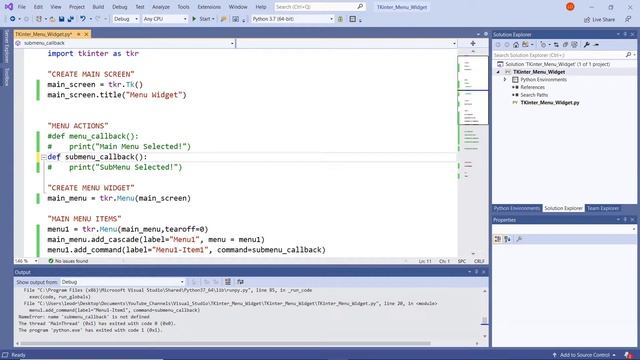Switch to the Team Explorer tab
This screenshot has height=360, width=640.
pos(602,208)
